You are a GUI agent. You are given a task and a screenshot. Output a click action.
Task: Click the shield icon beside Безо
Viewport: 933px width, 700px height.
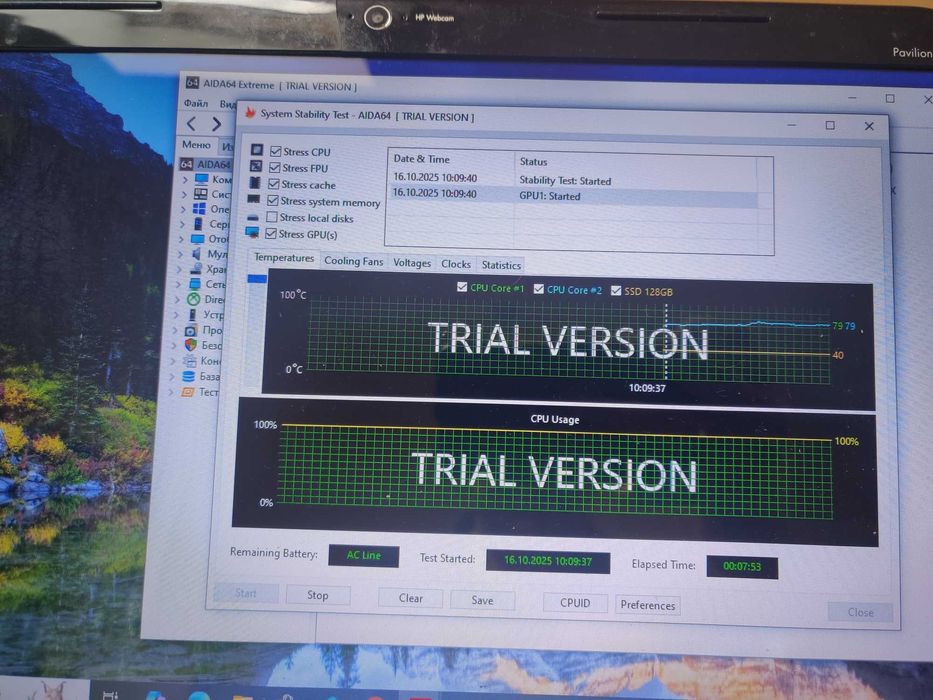click(x=191, y=345)
